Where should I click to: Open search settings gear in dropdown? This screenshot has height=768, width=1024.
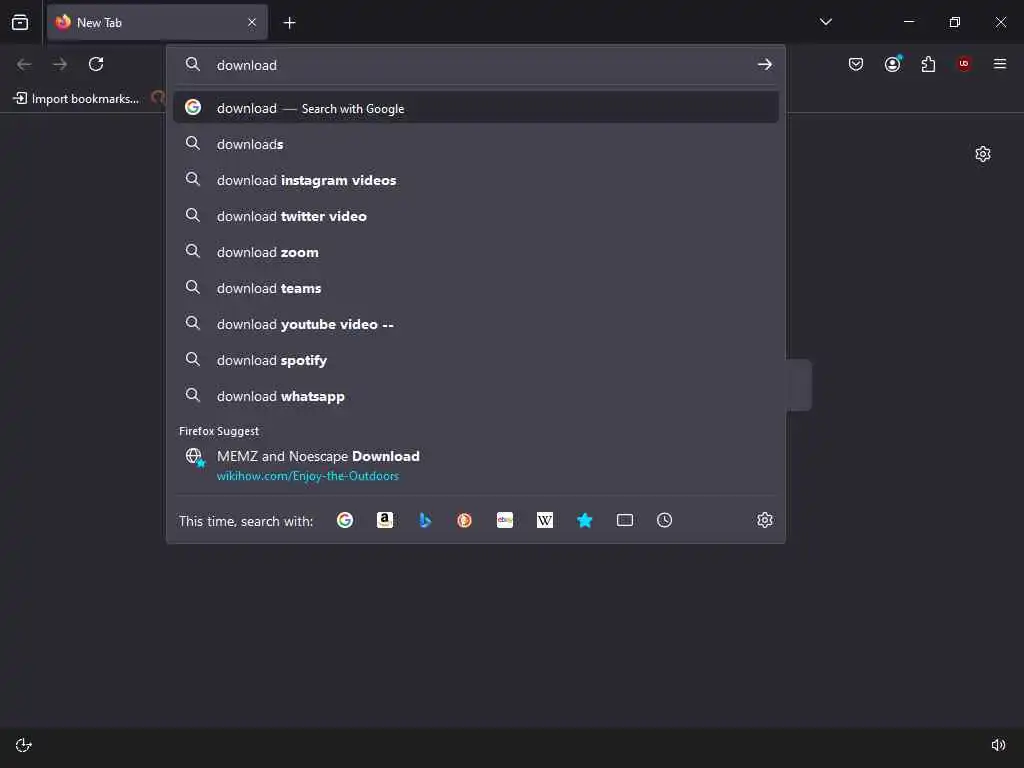tap(765, 520)
